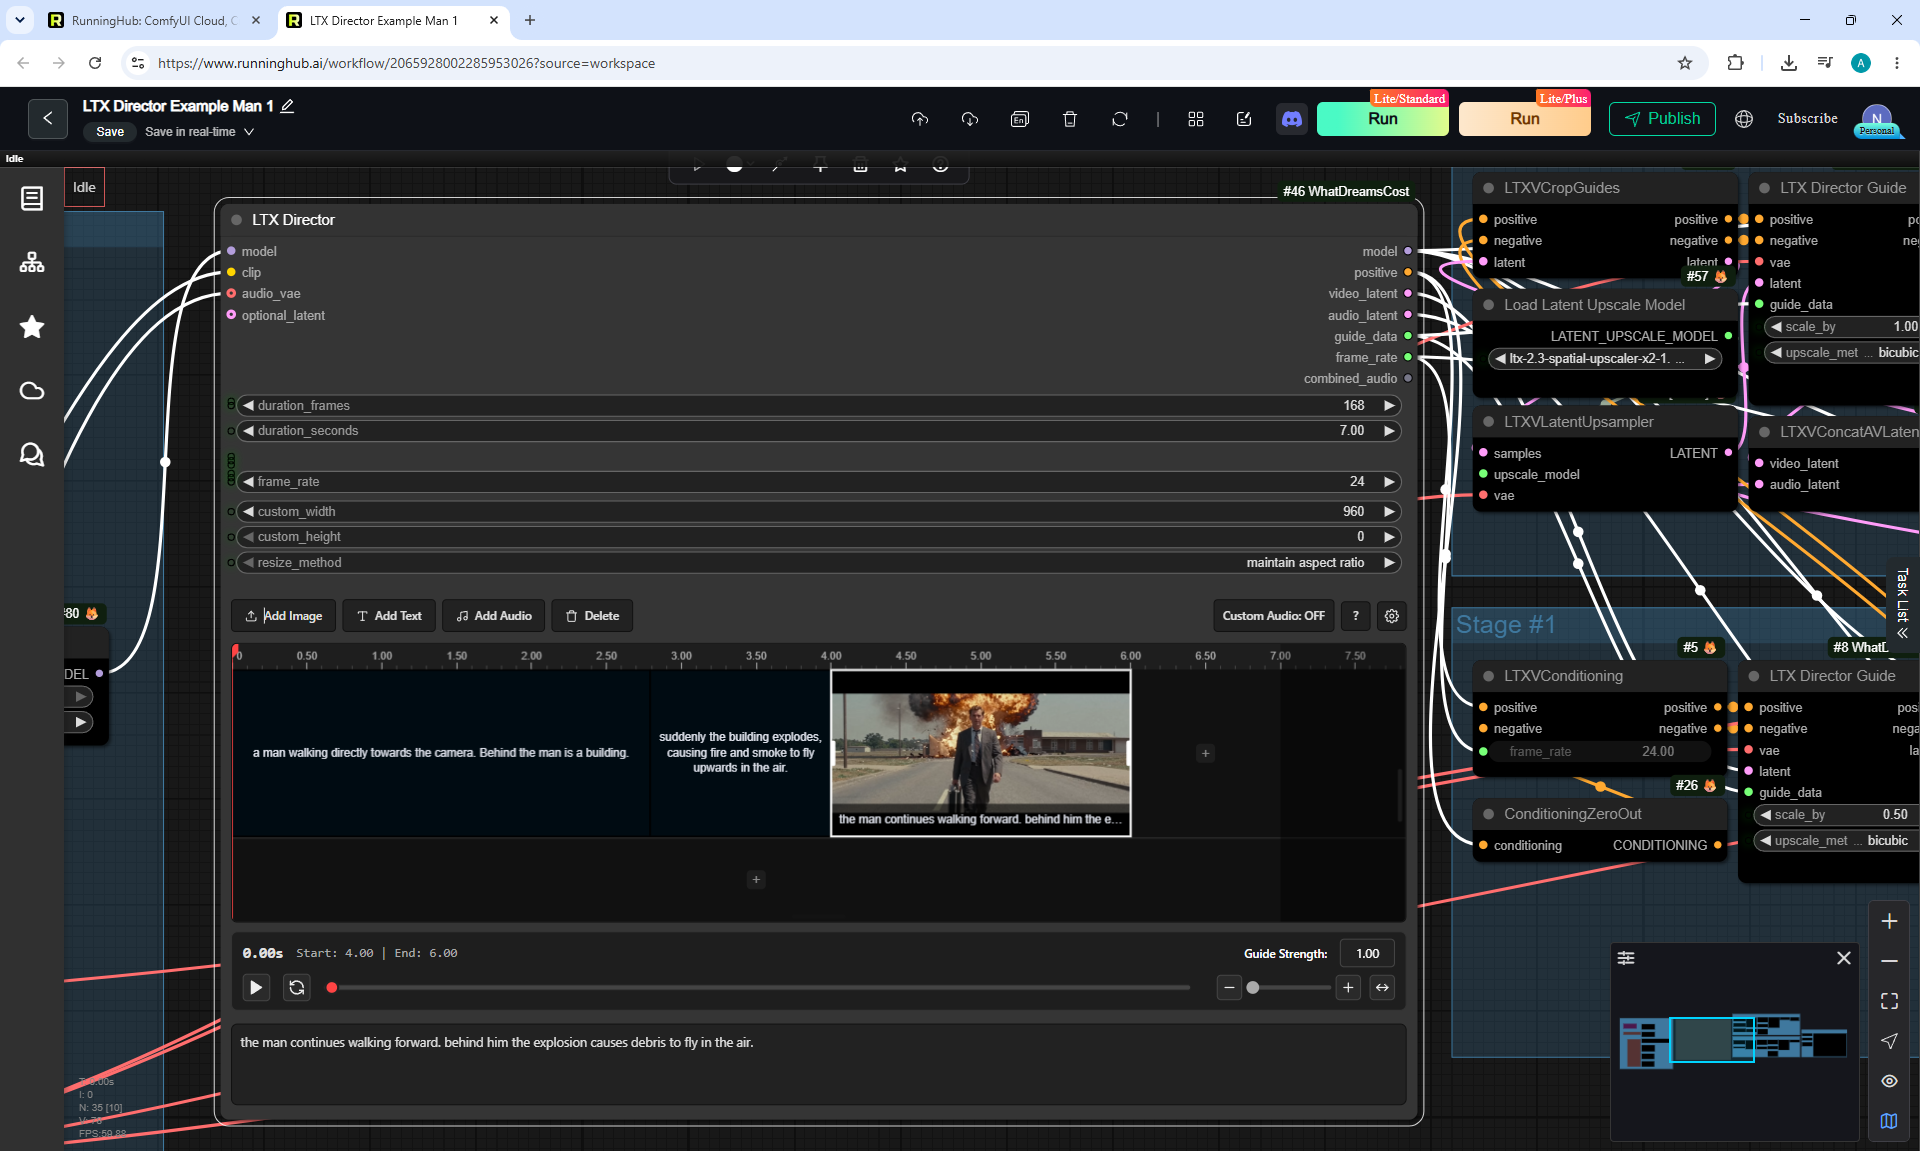Collapse the LTXVCropGuides node dot
This screenshot has width=1920, height=1151.
[1489, 188]
